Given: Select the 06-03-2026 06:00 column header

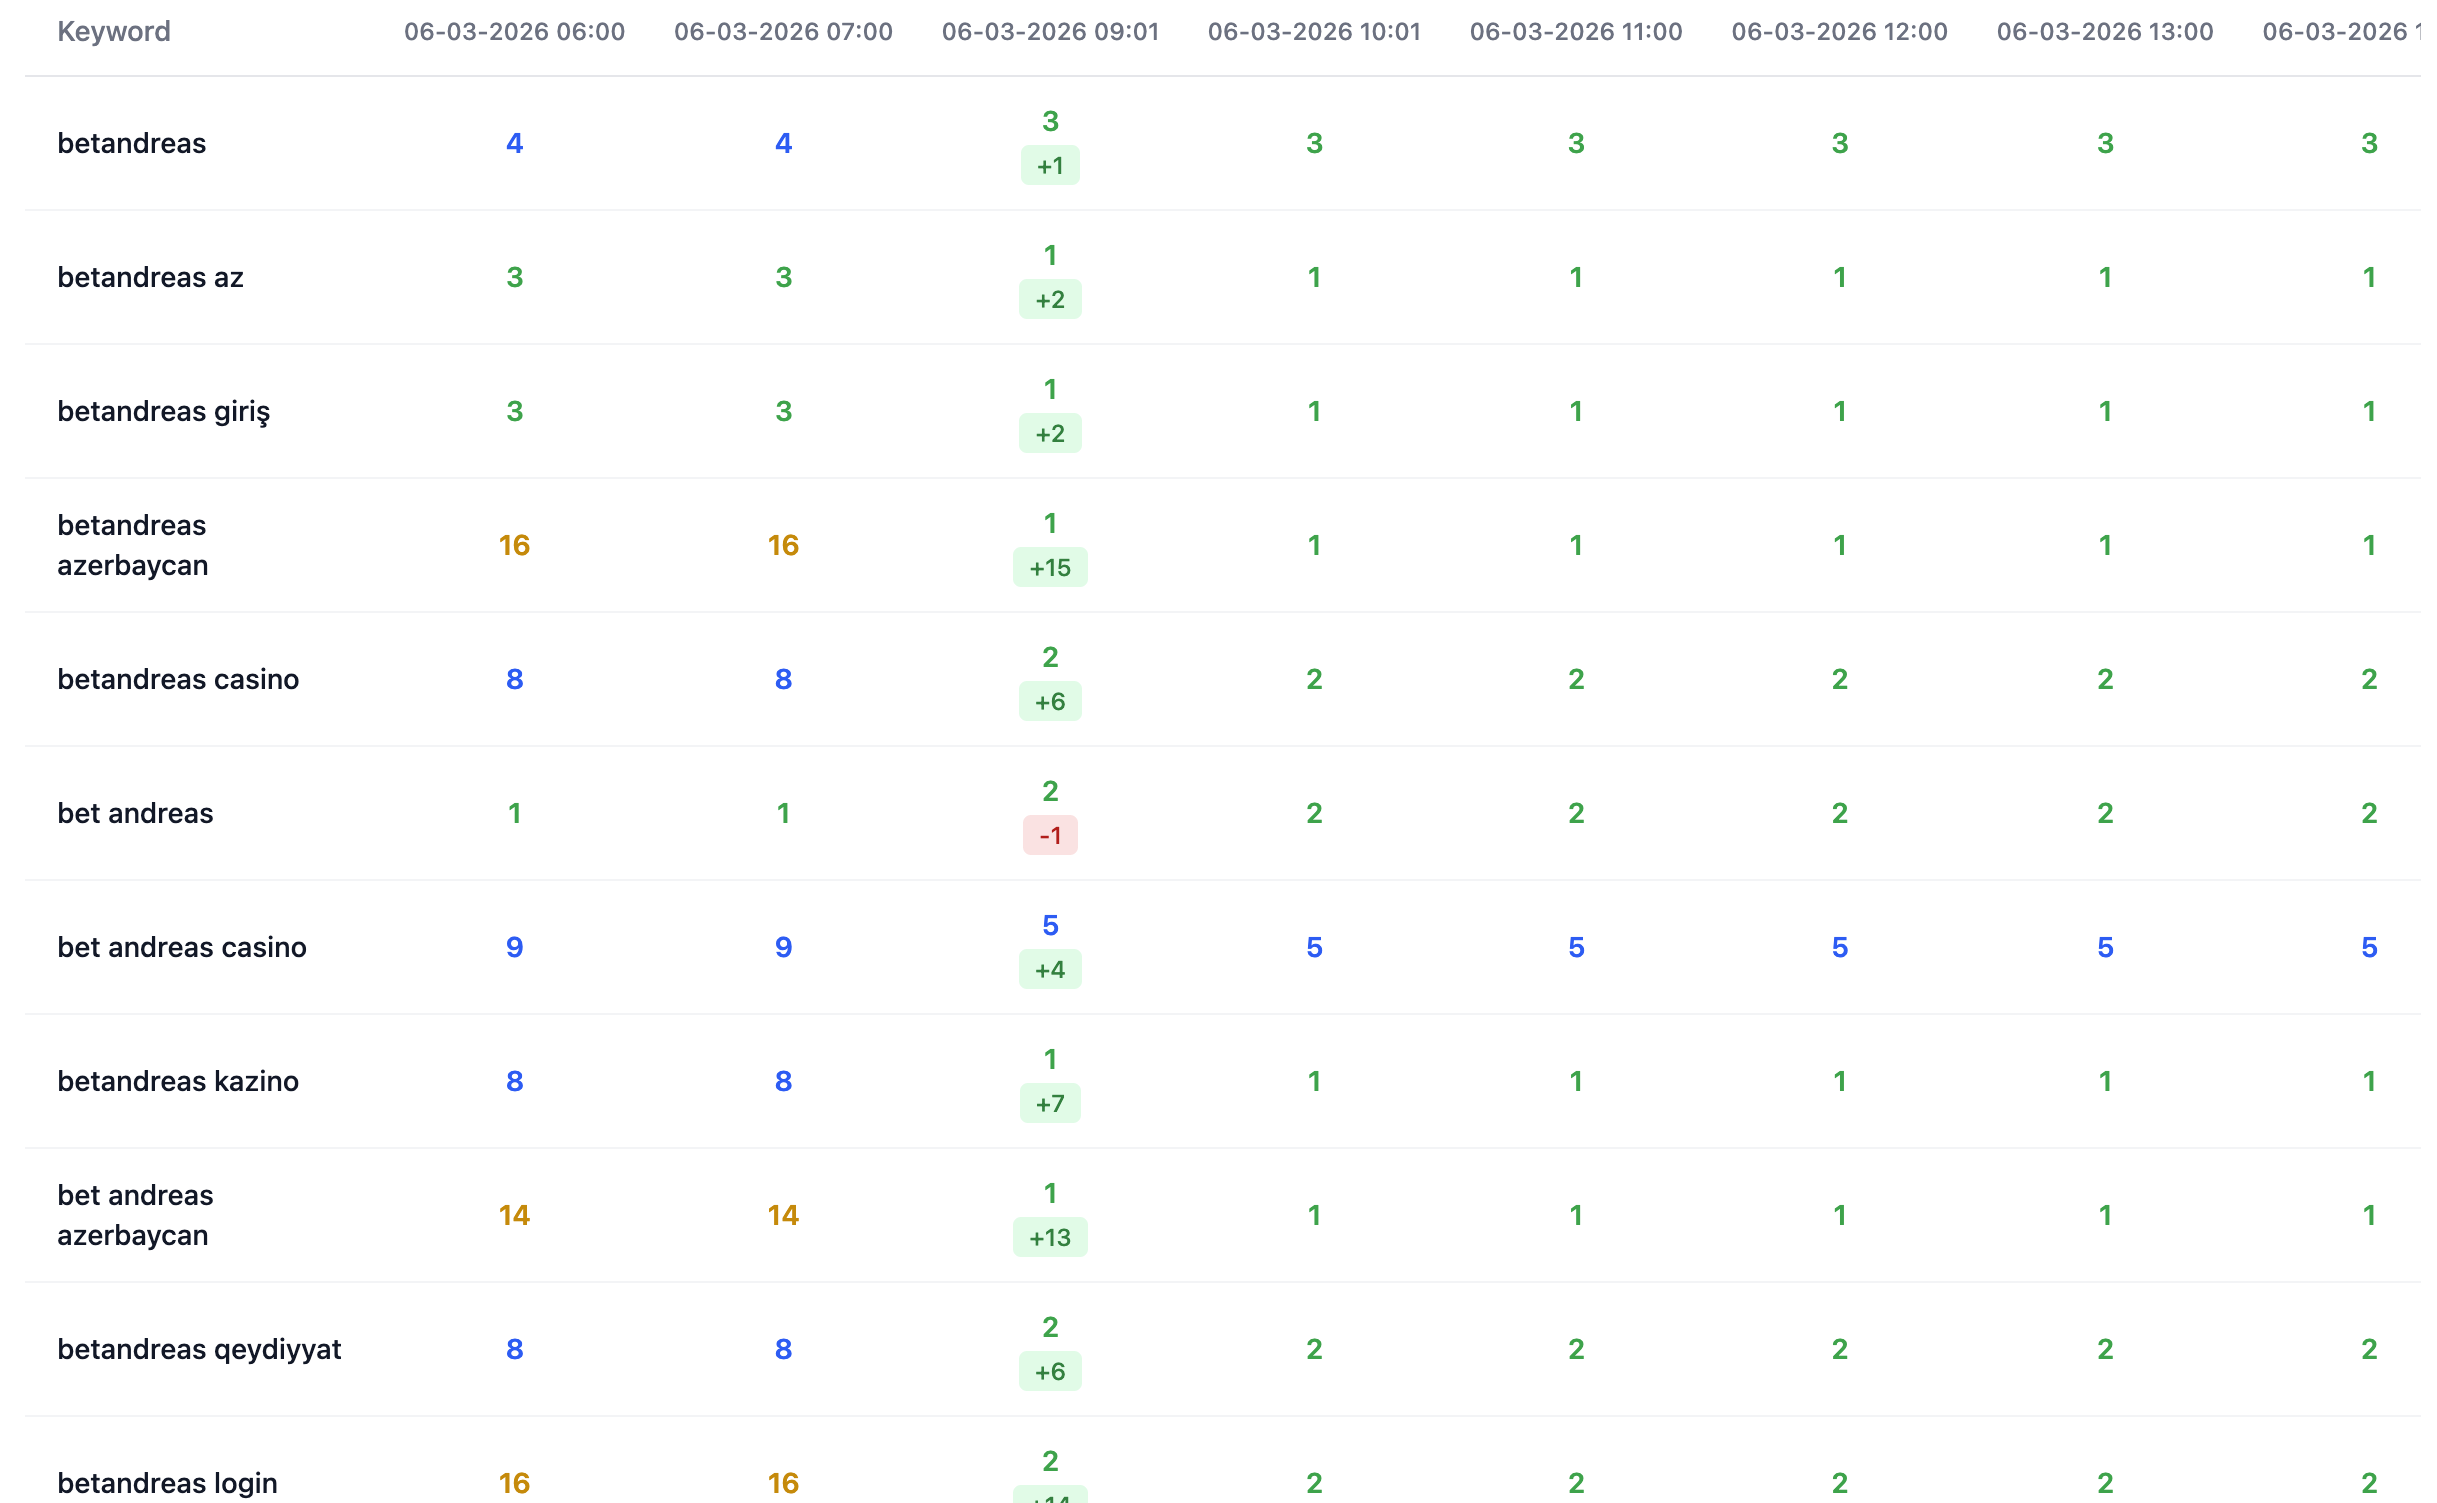Looking at the screenshot, I should tap(514, 31).
